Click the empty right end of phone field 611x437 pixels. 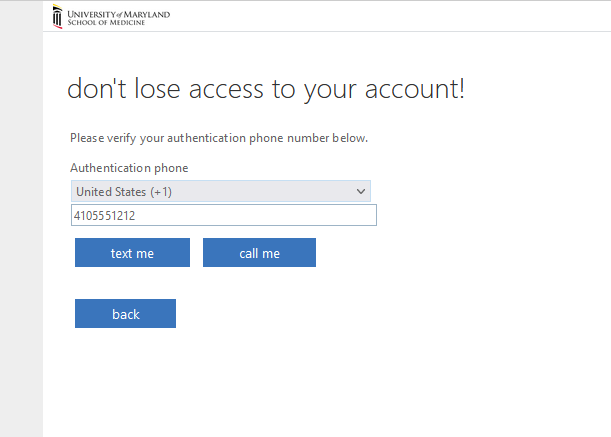click(x=340, y=215)
